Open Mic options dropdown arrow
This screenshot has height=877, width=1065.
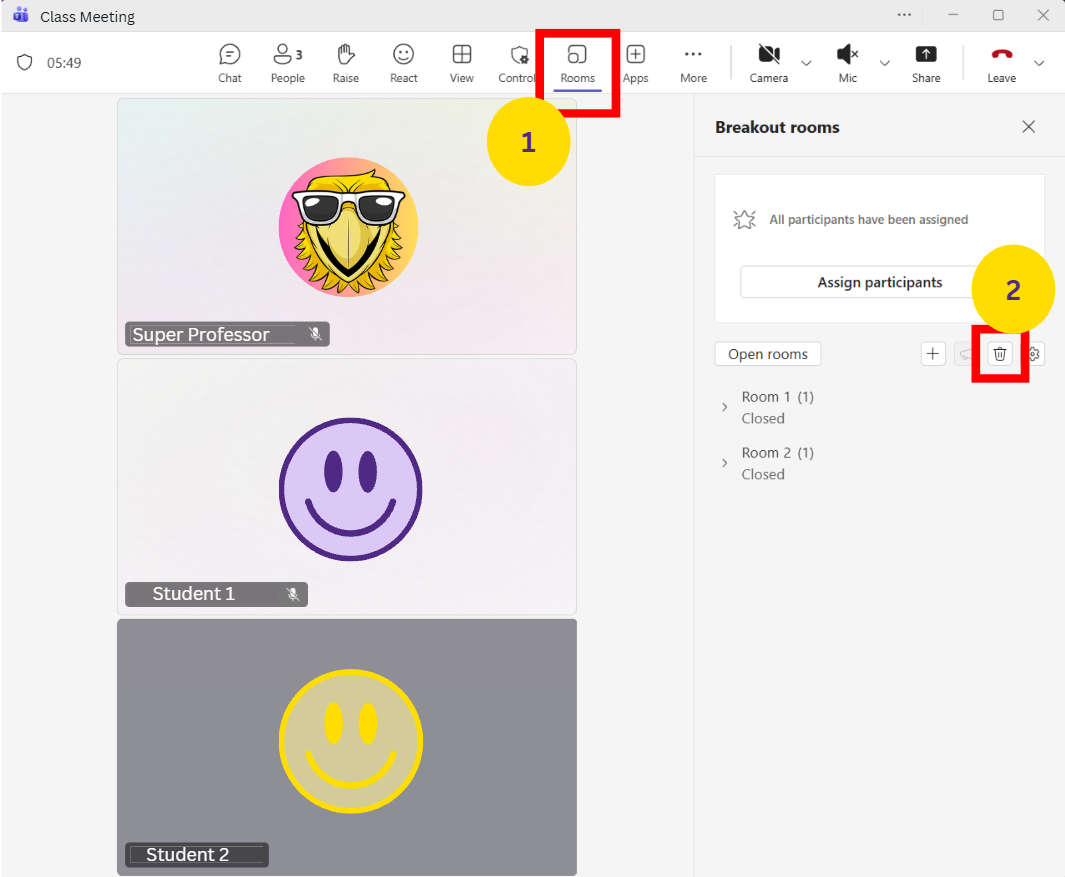[x=884, y=63]
